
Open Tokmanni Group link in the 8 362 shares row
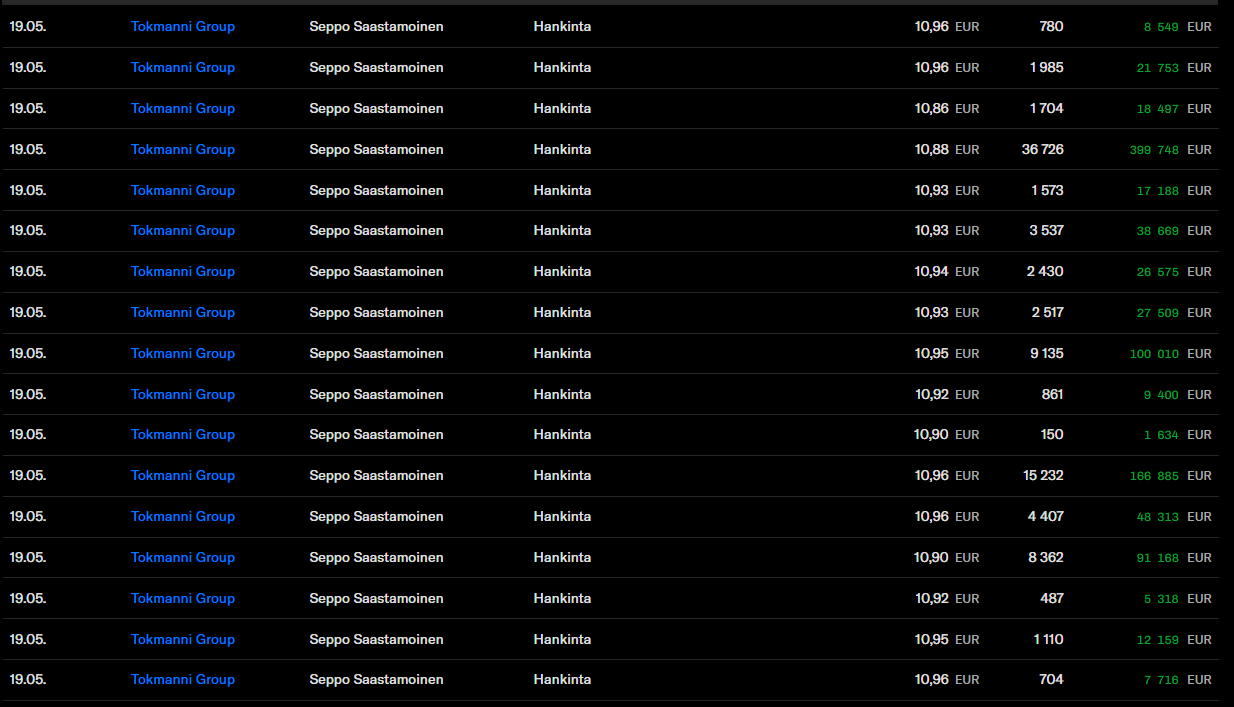pos(183,557)
